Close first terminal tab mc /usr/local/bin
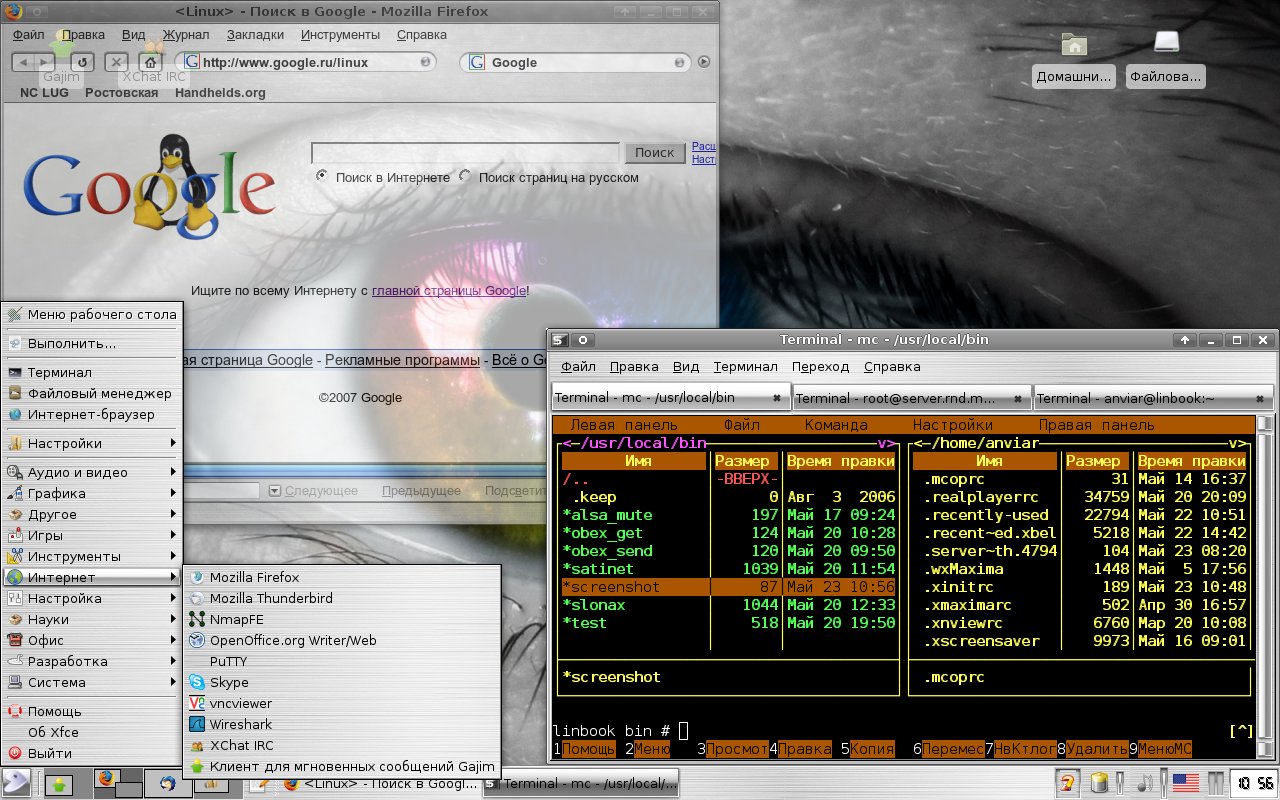The height and width of the screenshot is (800, 1280). coord(777,398)
